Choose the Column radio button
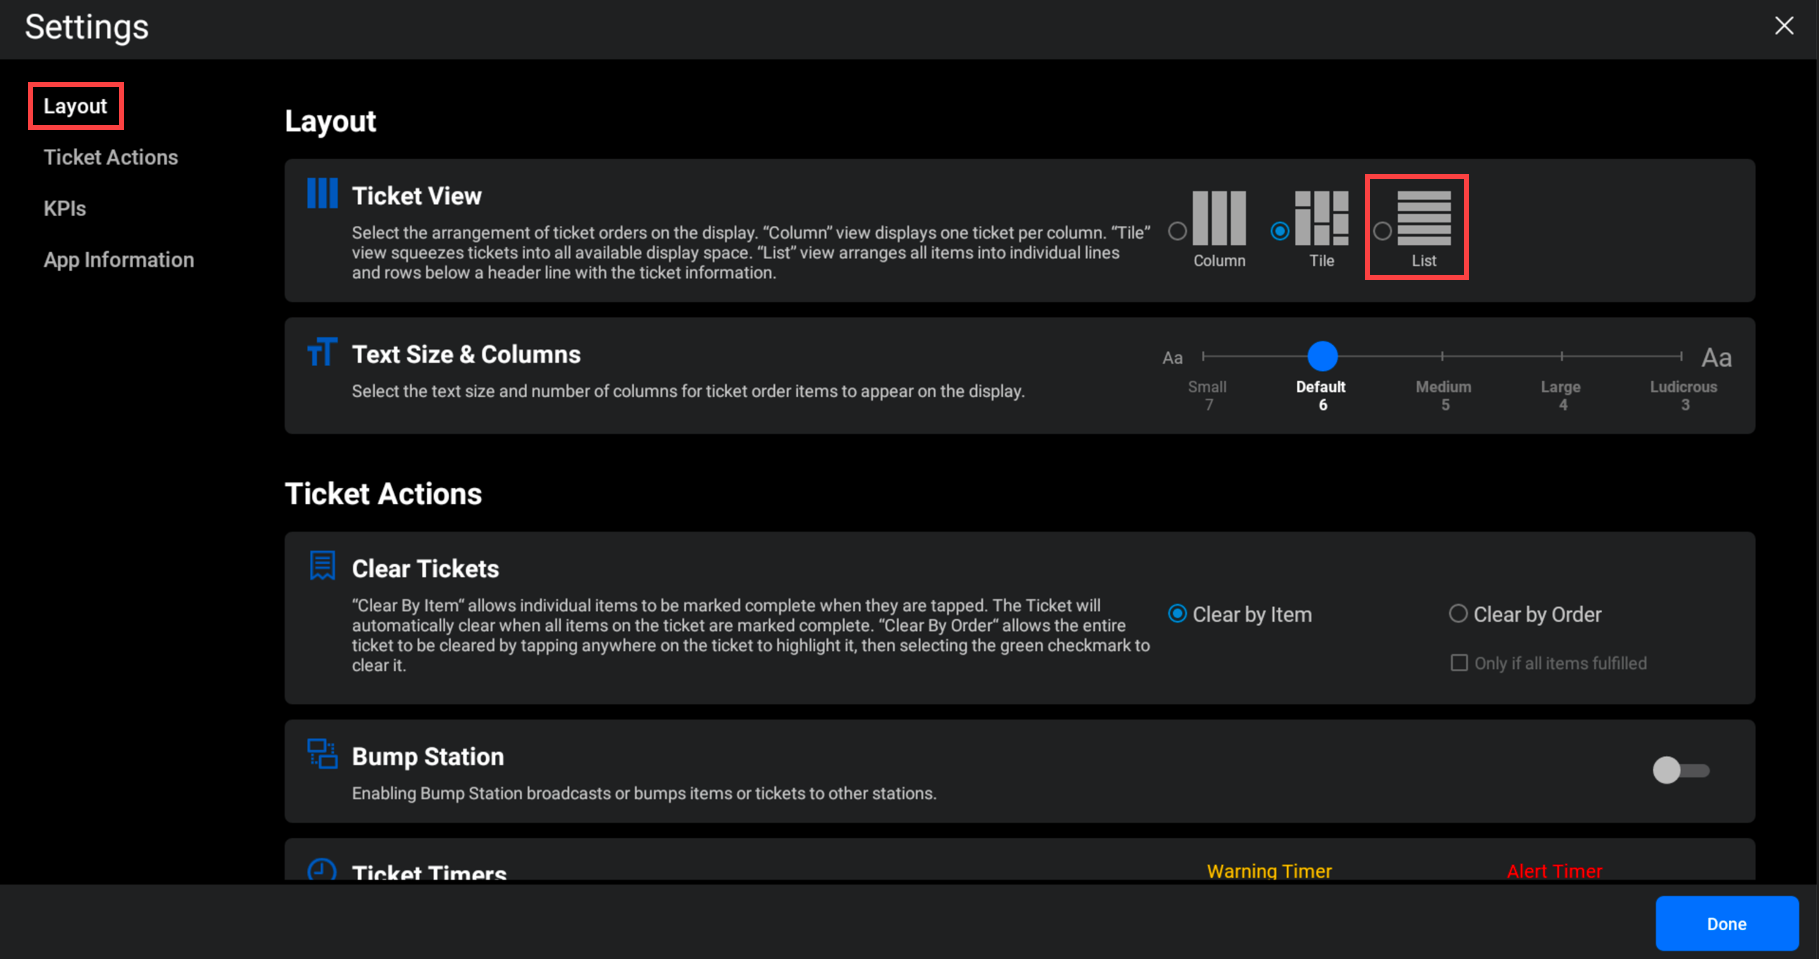The height and width of the screenshot is (959, 1819). point(1178,231)
